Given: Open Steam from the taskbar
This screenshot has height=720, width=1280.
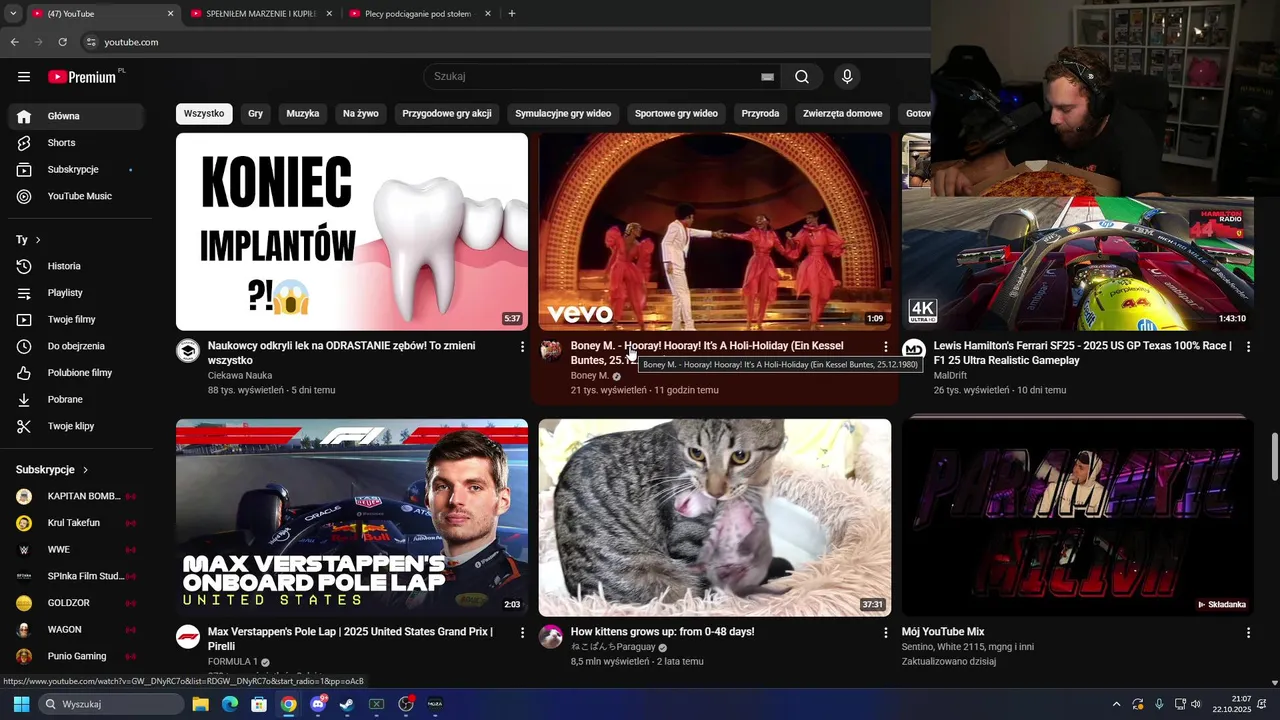Looking at the screenshot, I should click(346, 704).
